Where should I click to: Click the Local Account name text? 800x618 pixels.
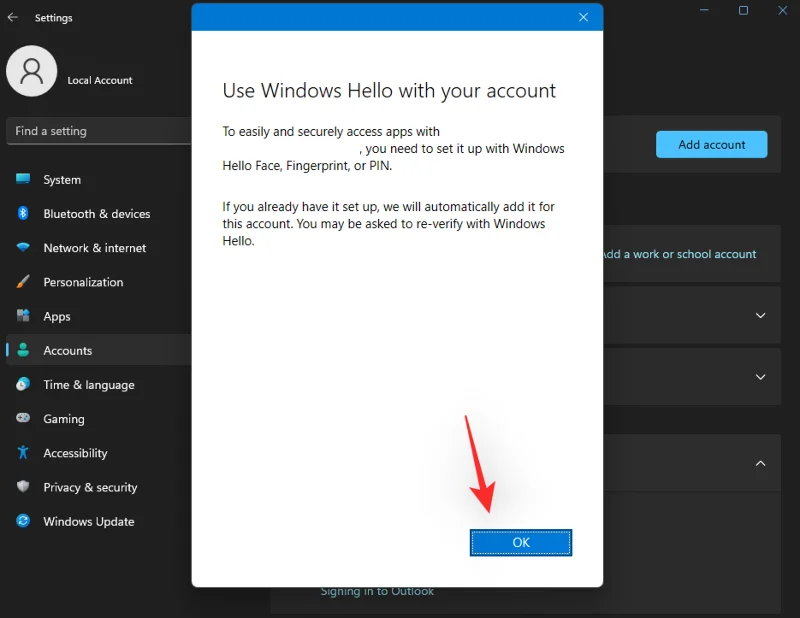click(x=100, y=80)
